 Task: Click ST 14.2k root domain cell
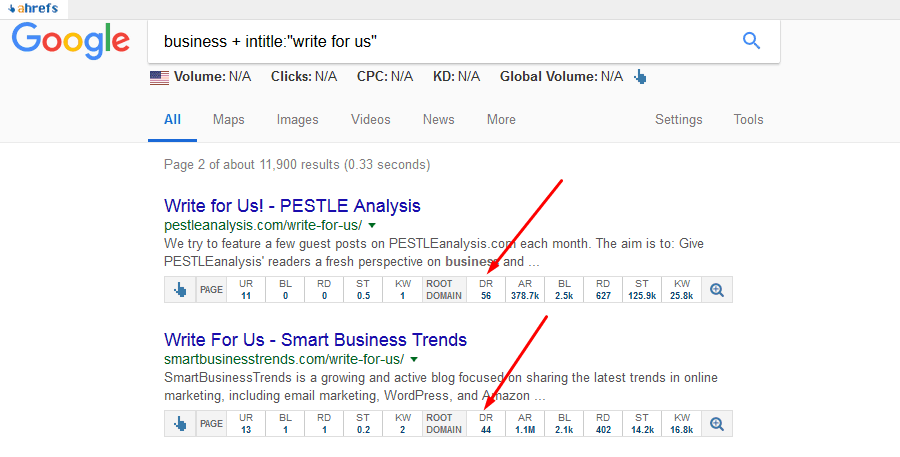tap(642, 424)
